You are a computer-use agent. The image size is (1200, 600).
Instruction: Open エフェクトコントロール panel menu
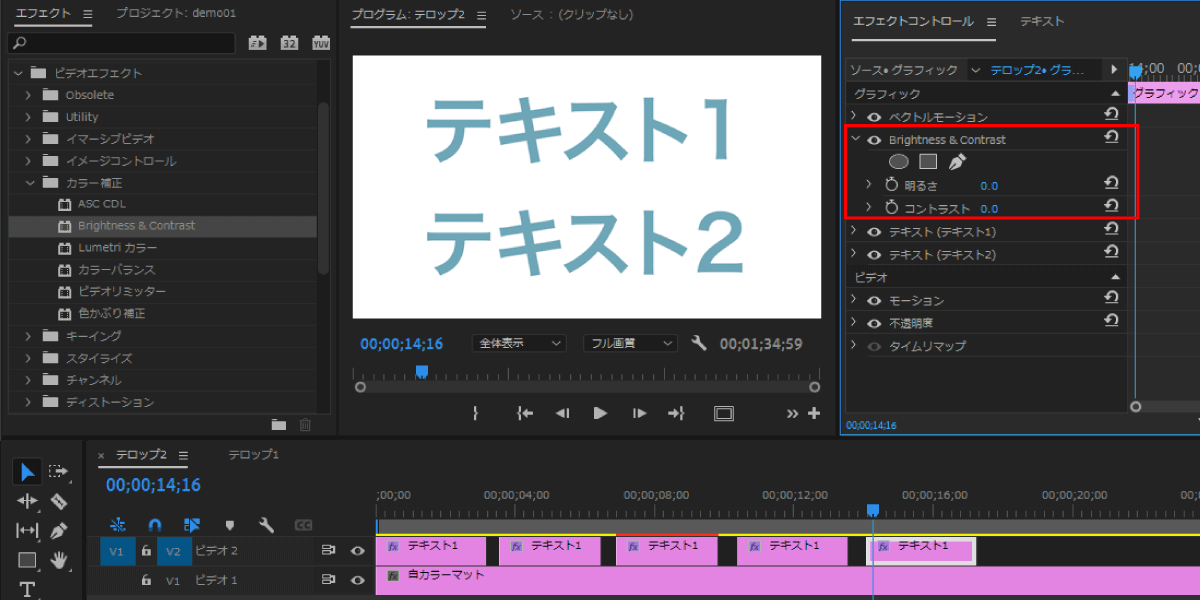[x=991, y=21]
